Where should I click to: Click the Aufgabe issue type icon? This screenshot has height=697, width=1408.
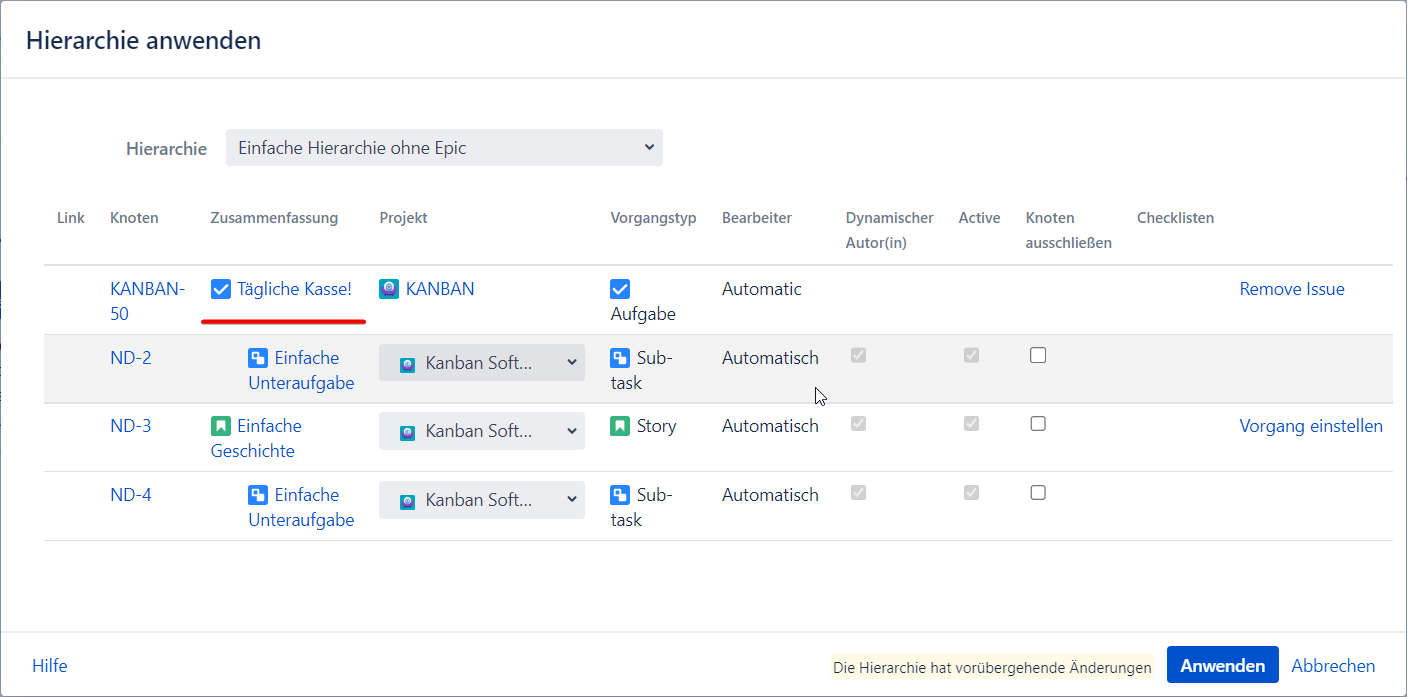pos(620,290)
